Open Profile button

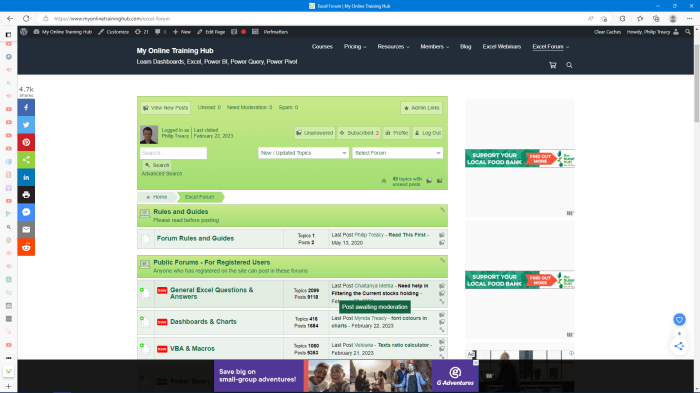[396, 133]
